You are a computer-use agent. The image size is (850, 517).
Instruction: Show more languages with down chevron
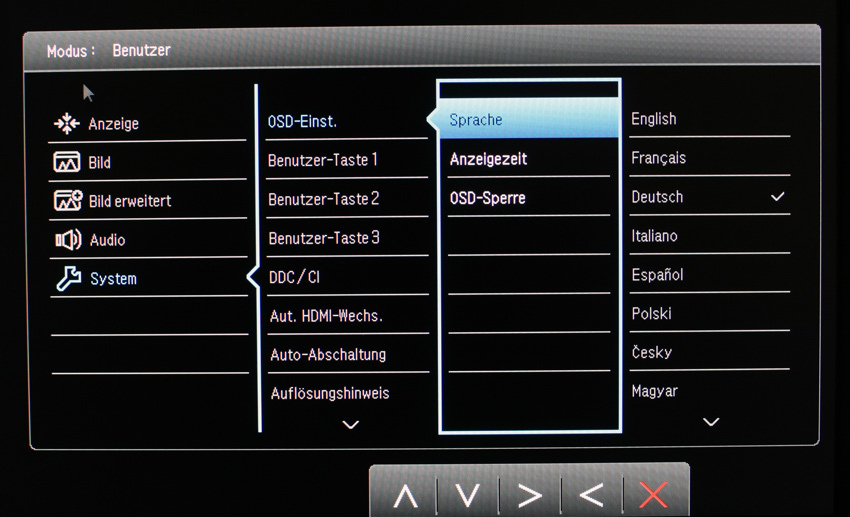pos(711,421)
